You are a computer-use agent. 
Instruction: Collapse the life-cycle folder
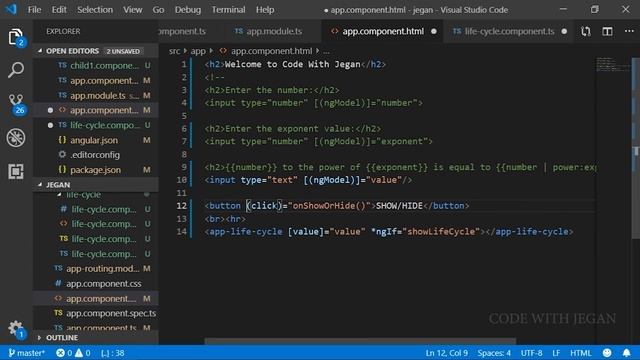[60, 195]
